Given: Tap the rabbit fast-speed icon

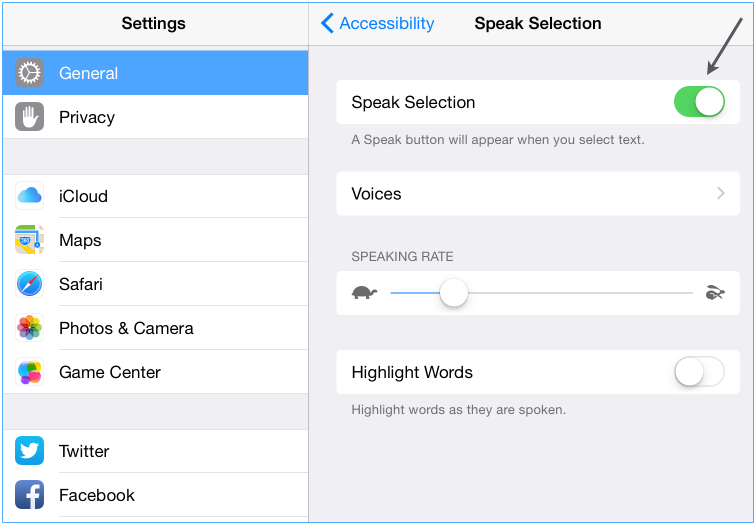Looking at the screenshot, I should [715, 293].
